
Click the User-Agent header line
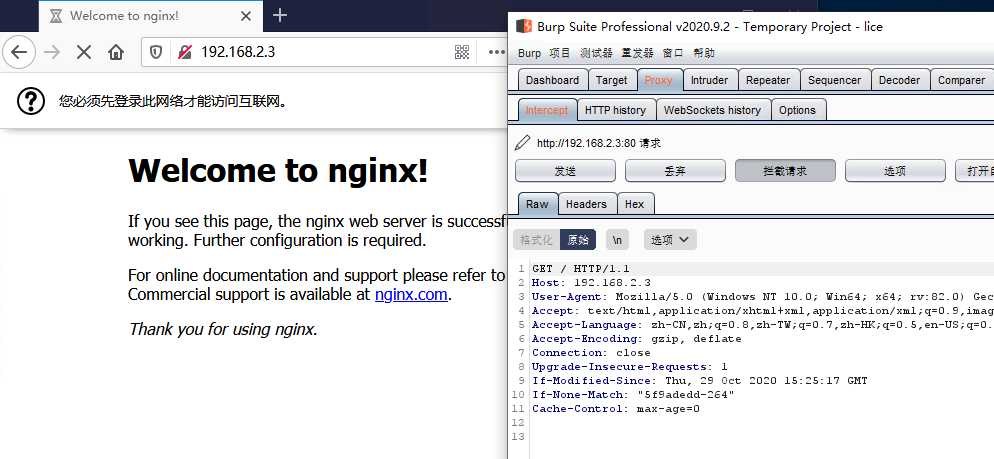coord(763,297)
